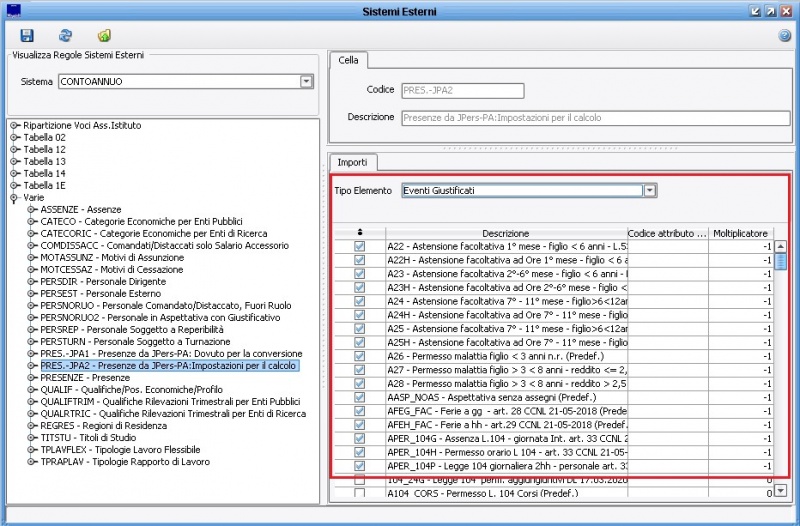Click the application icon in title bar
This screenshot has height=526, width=800.
pyautogui.click(x=14, y=10)
